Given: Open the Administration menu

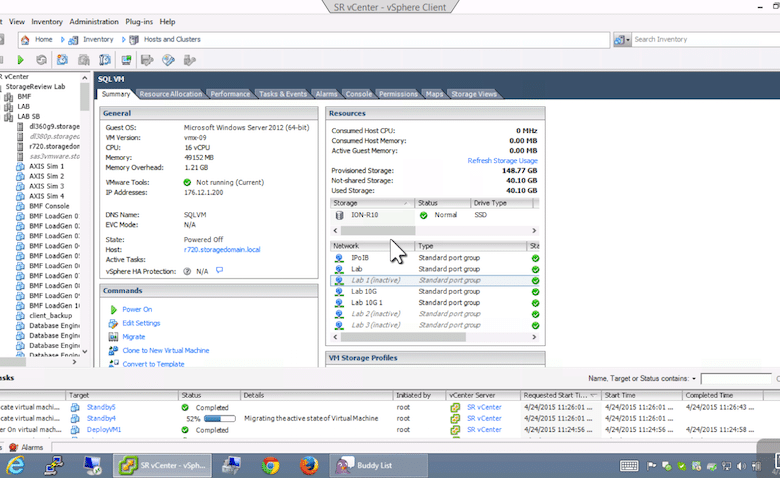Looking at the screenshot, I should tap(94, 22).
